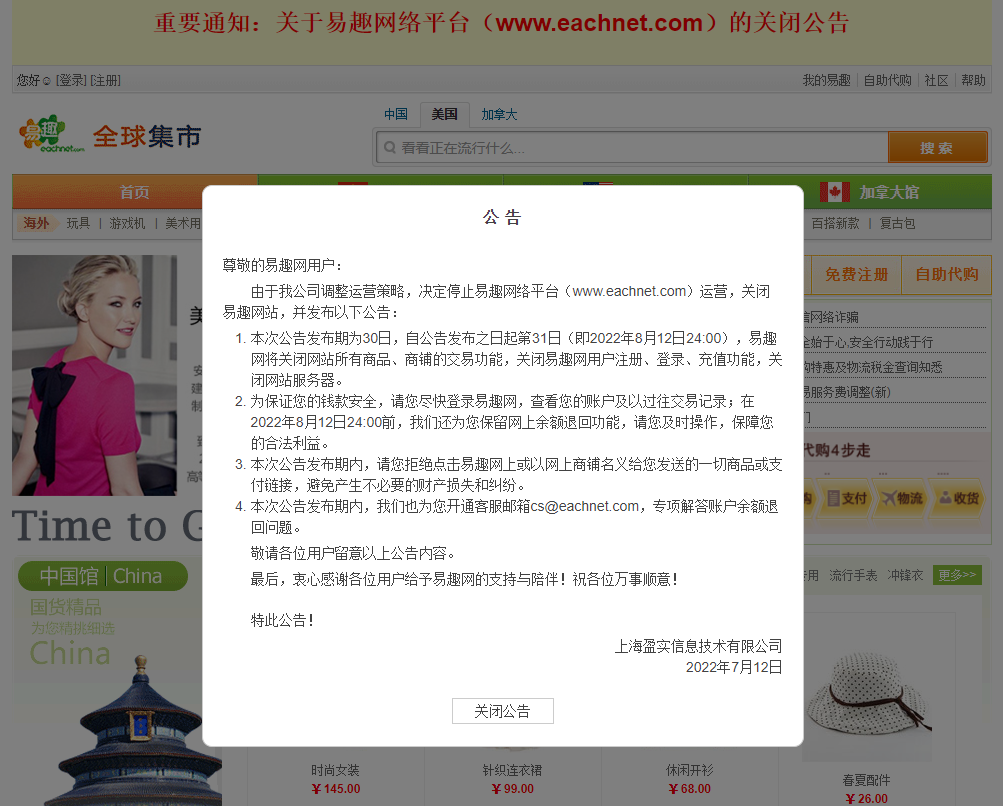Select the 美国 search tab
Image resolution: width=1003 pixels, height=806 pixels.
coord(445,114)
